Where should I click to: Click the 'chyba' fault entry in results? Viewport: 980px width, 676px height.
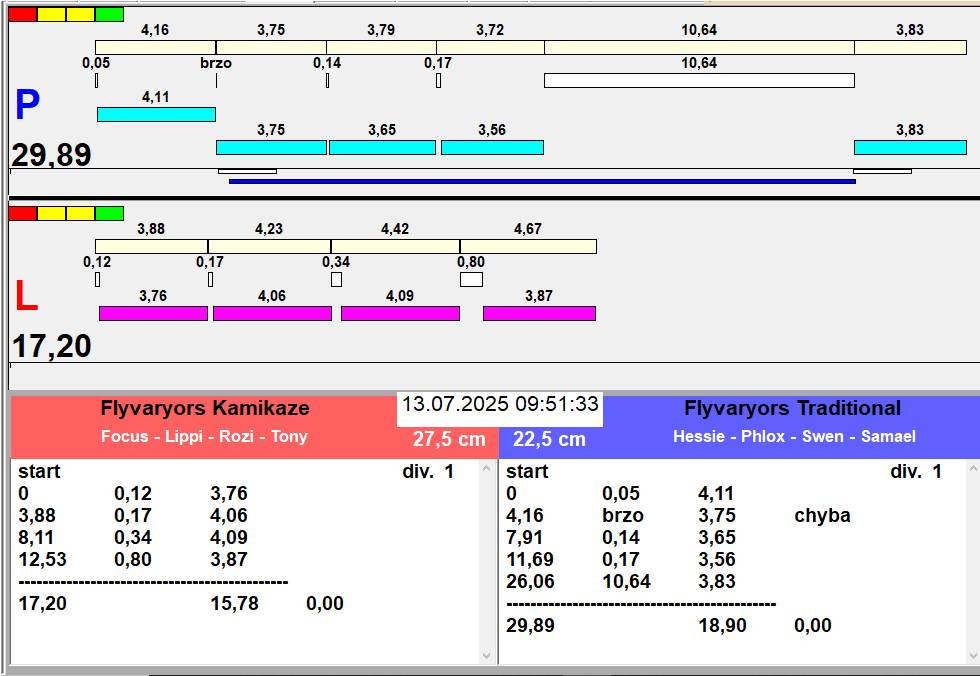(822, 516)
